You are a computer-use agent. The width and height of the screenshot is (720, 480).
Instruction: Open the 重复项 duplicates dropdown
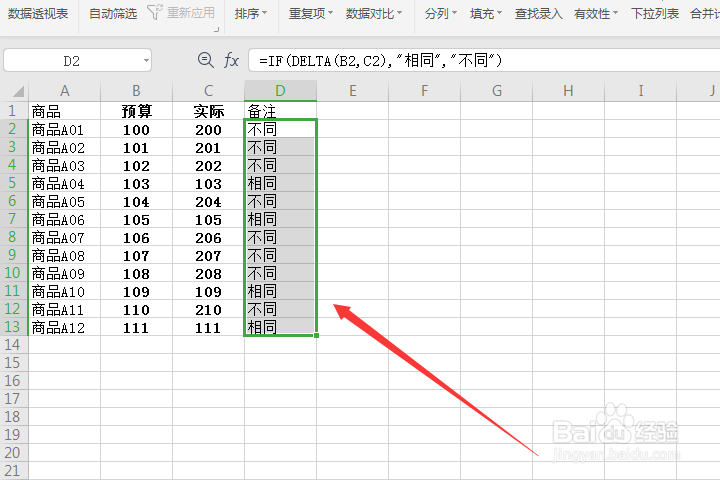click(x=311, y=14)
